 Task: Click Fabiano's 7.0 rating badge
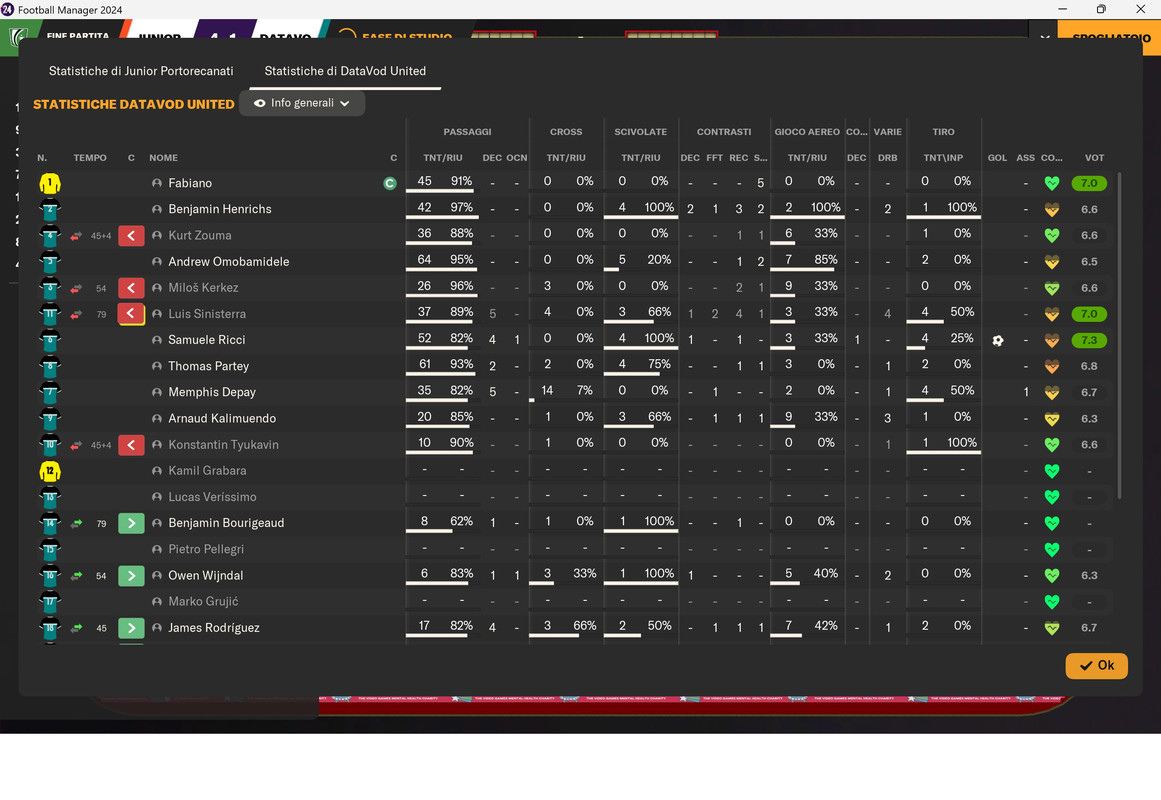coord(1088,183)
